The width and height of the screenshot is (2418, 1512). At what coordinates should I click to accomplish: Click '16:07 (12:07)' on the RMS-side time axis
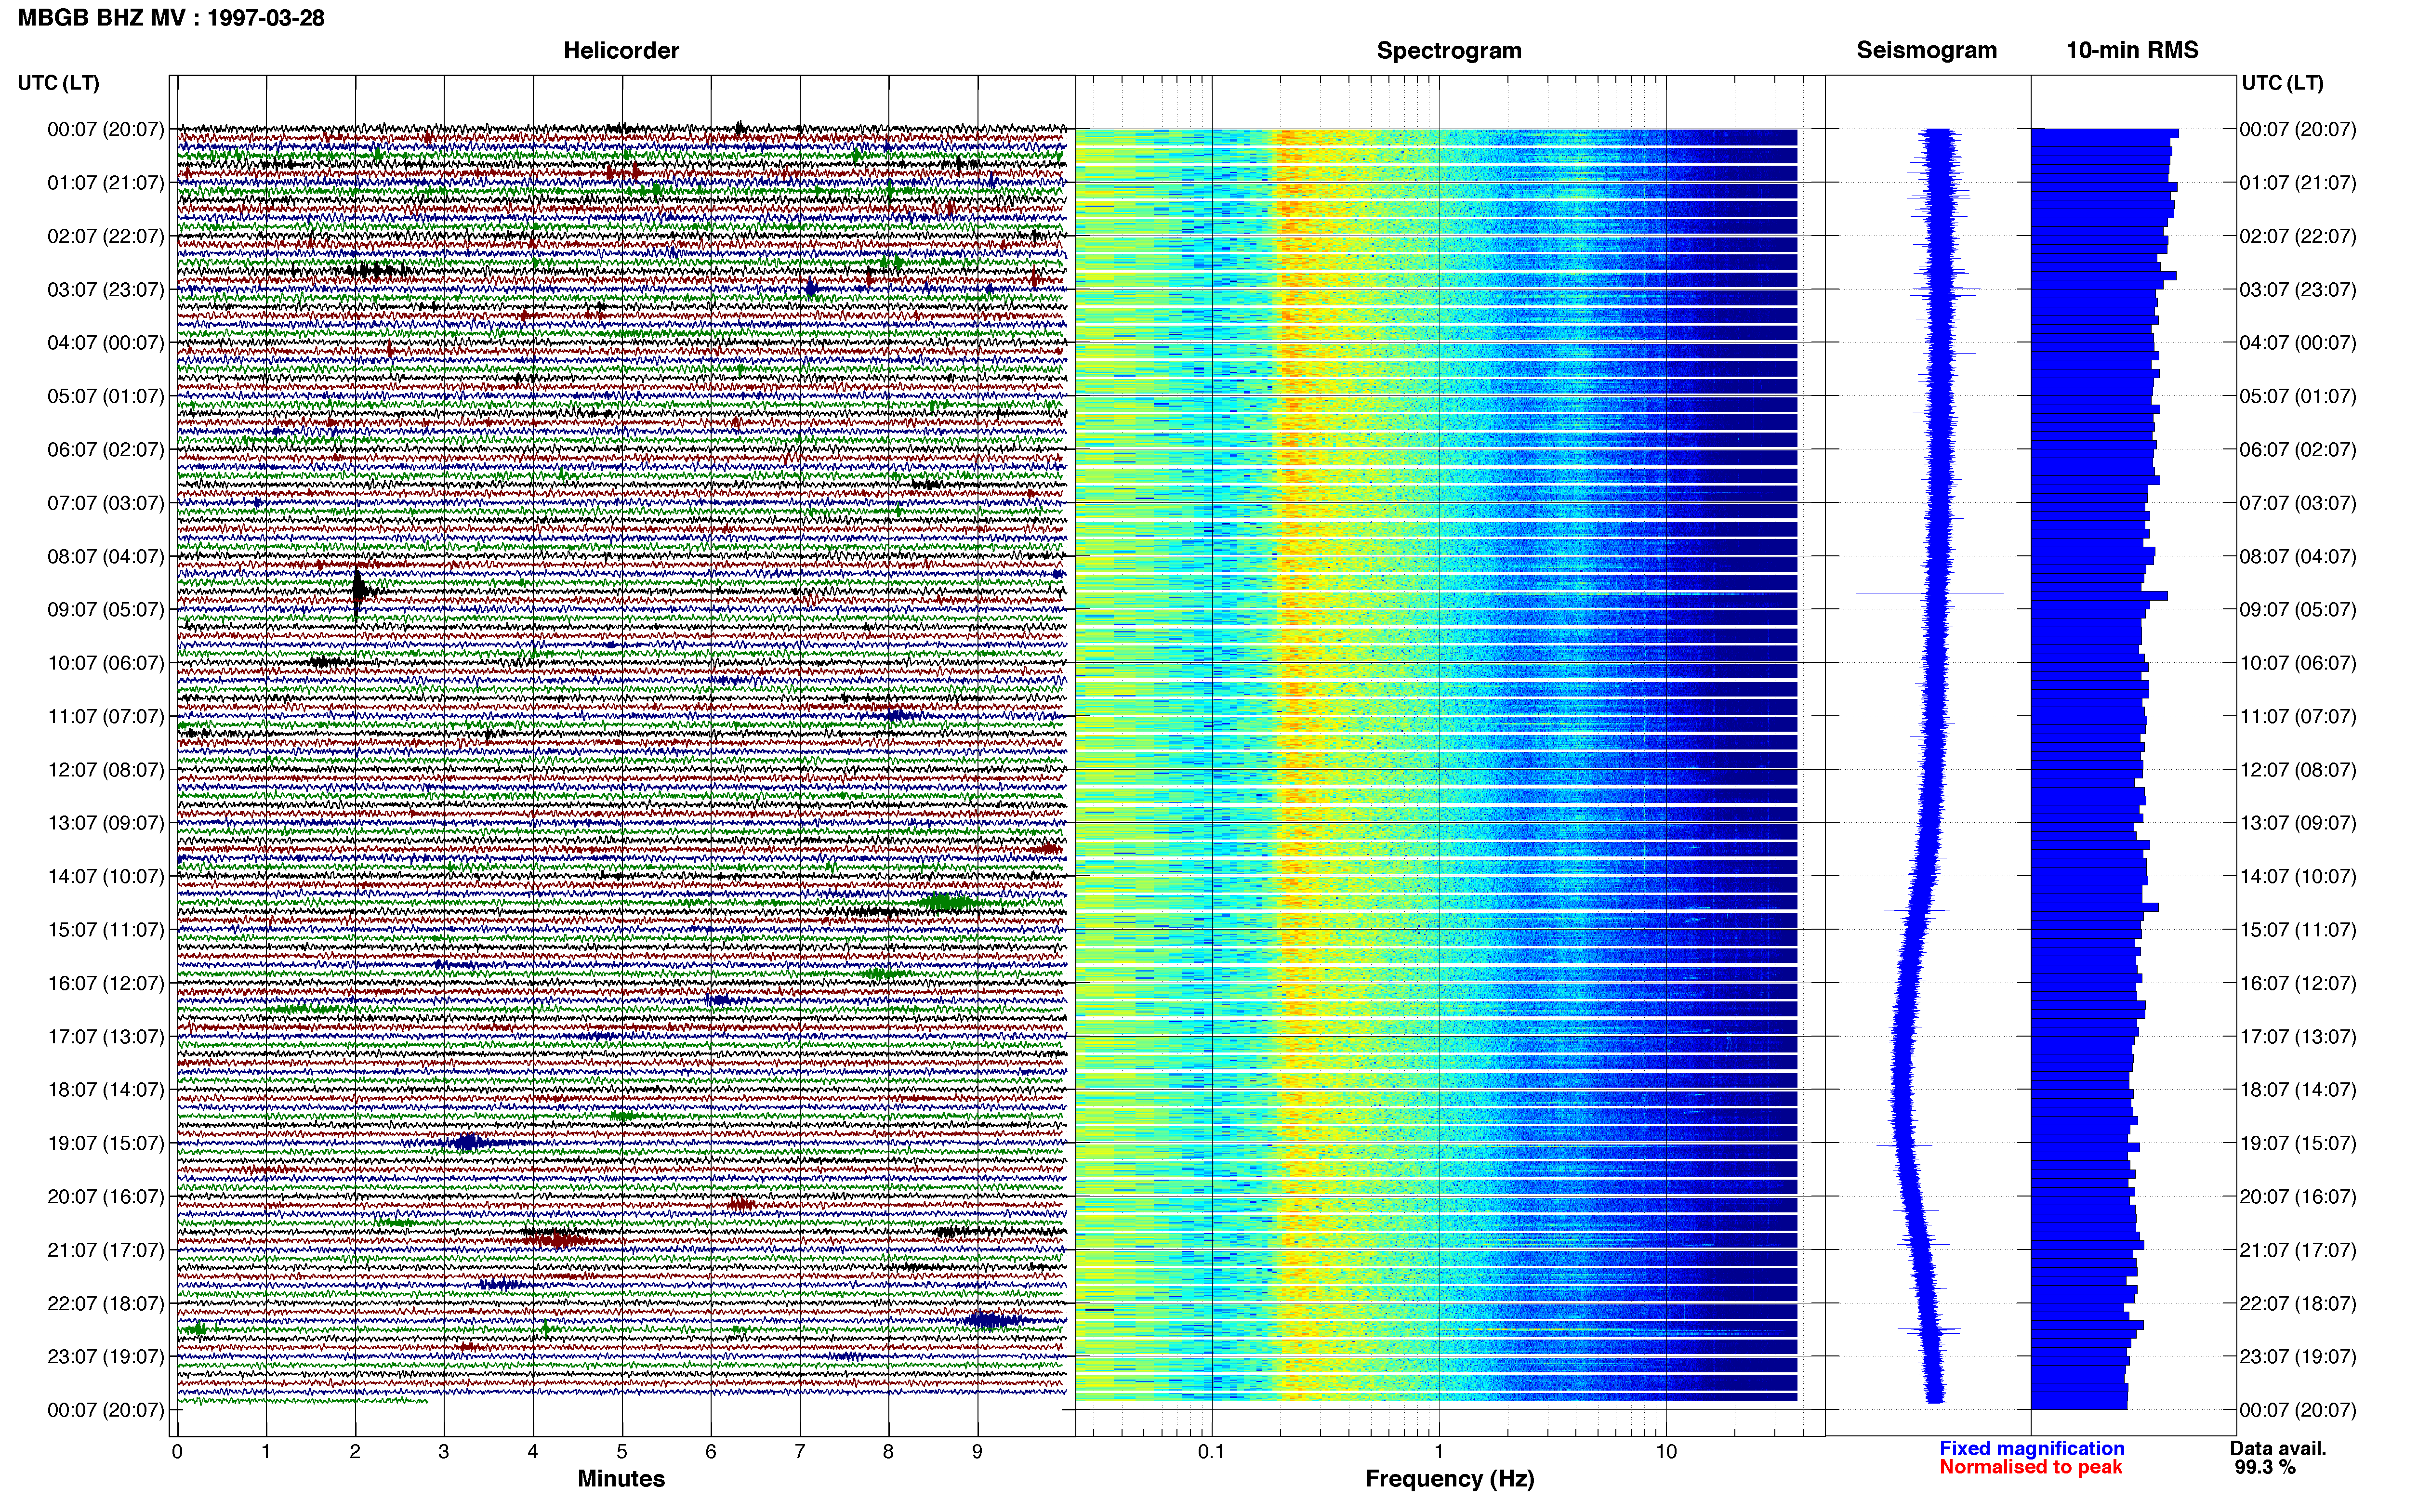click(2298, 983)
